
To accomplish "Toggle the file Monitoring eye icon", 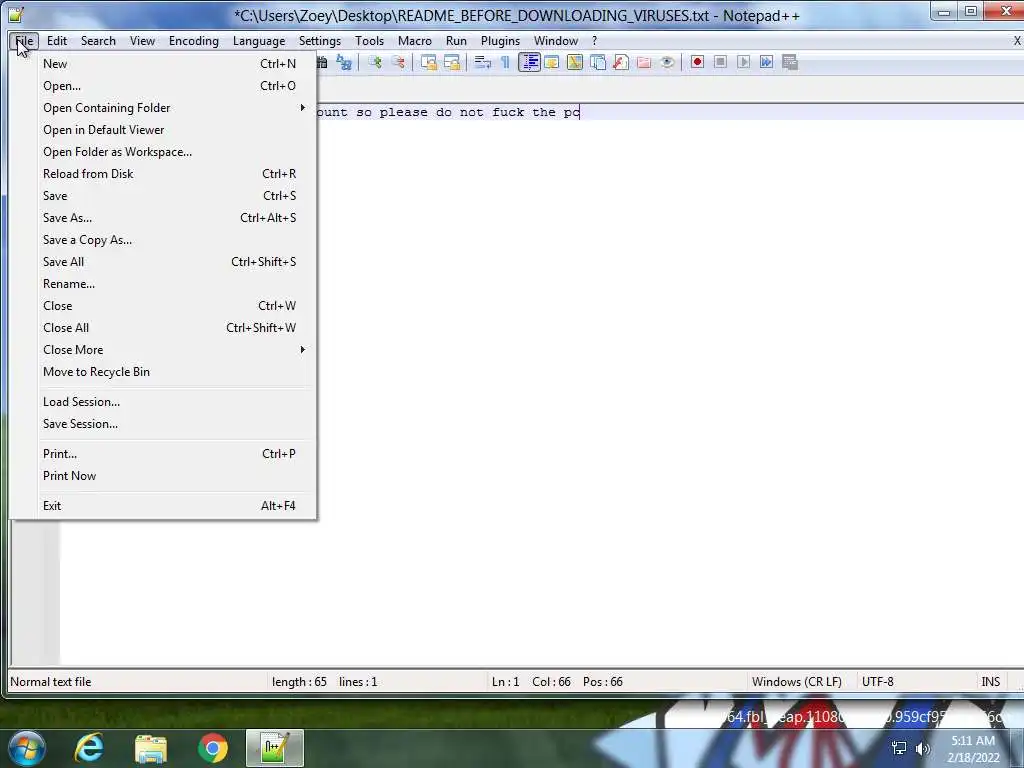I will pos(667,62).
